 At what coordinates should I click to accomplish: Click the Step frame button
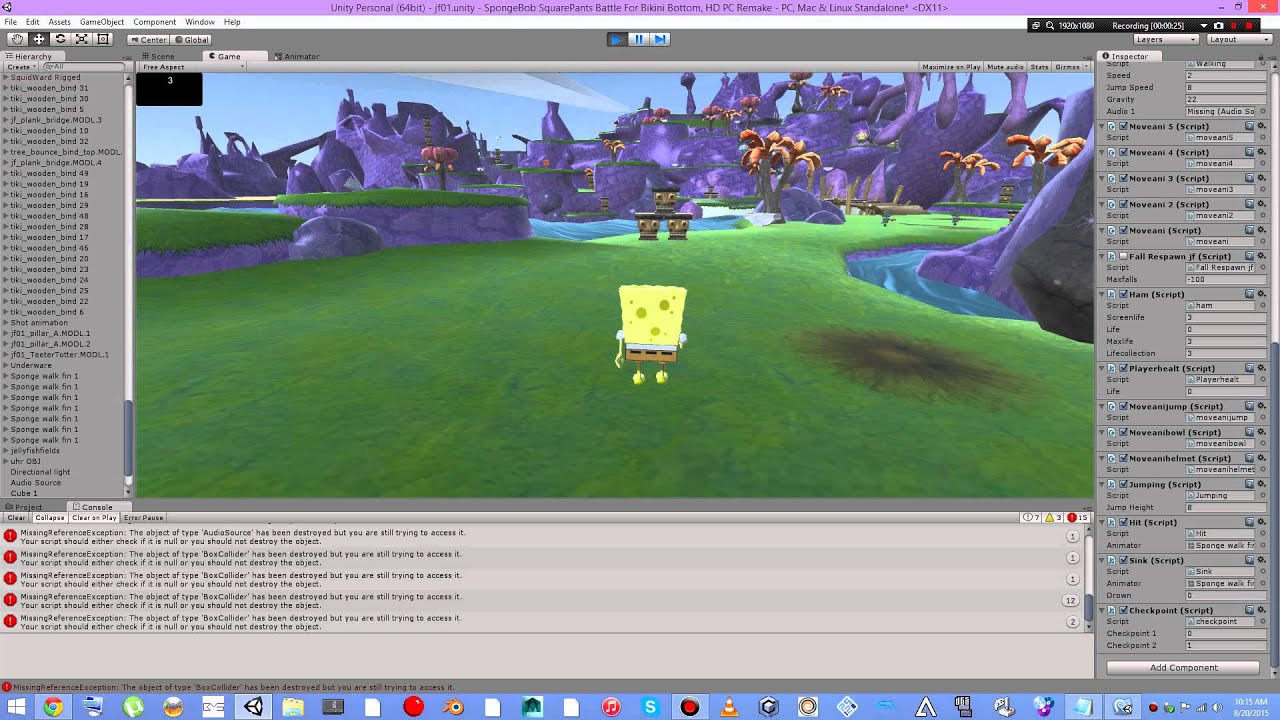[660, 39]
